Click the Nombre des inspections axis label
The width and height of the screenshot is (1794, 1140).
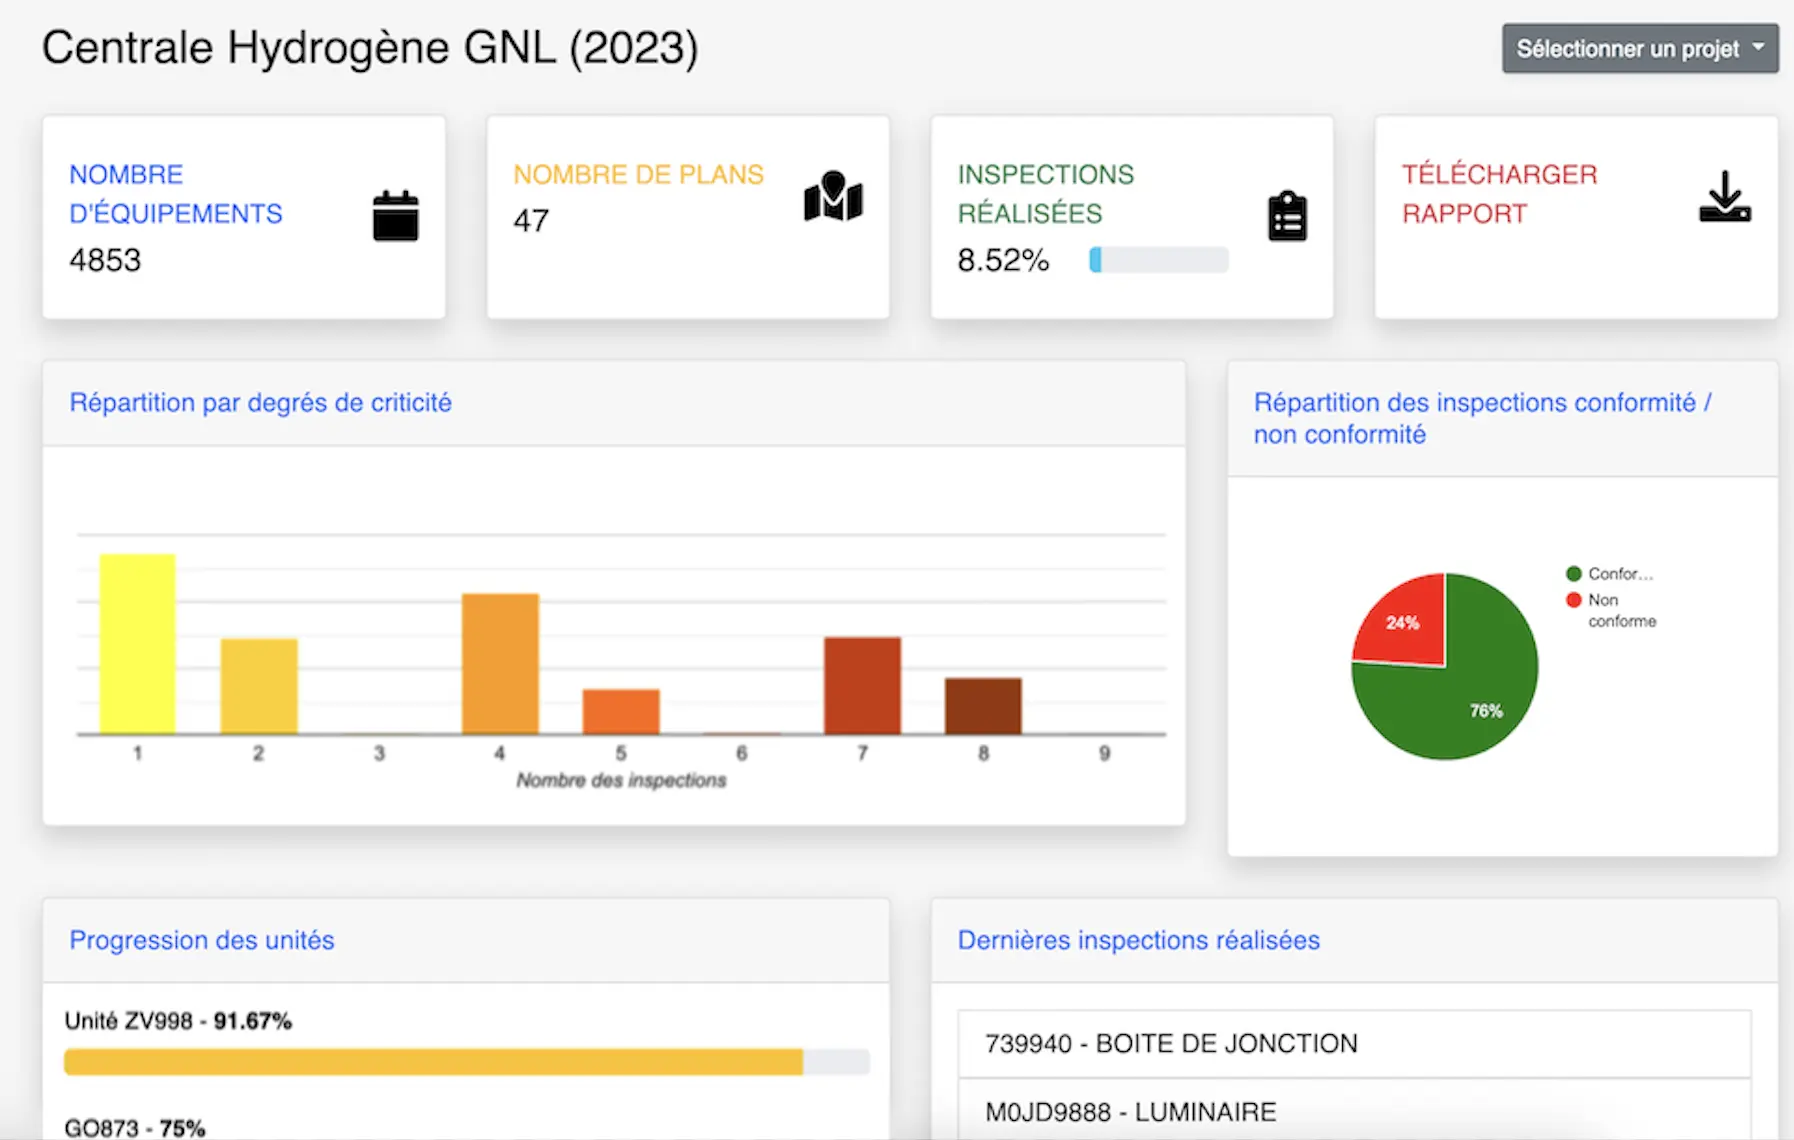pyautogui.click(x=621, y=780)
